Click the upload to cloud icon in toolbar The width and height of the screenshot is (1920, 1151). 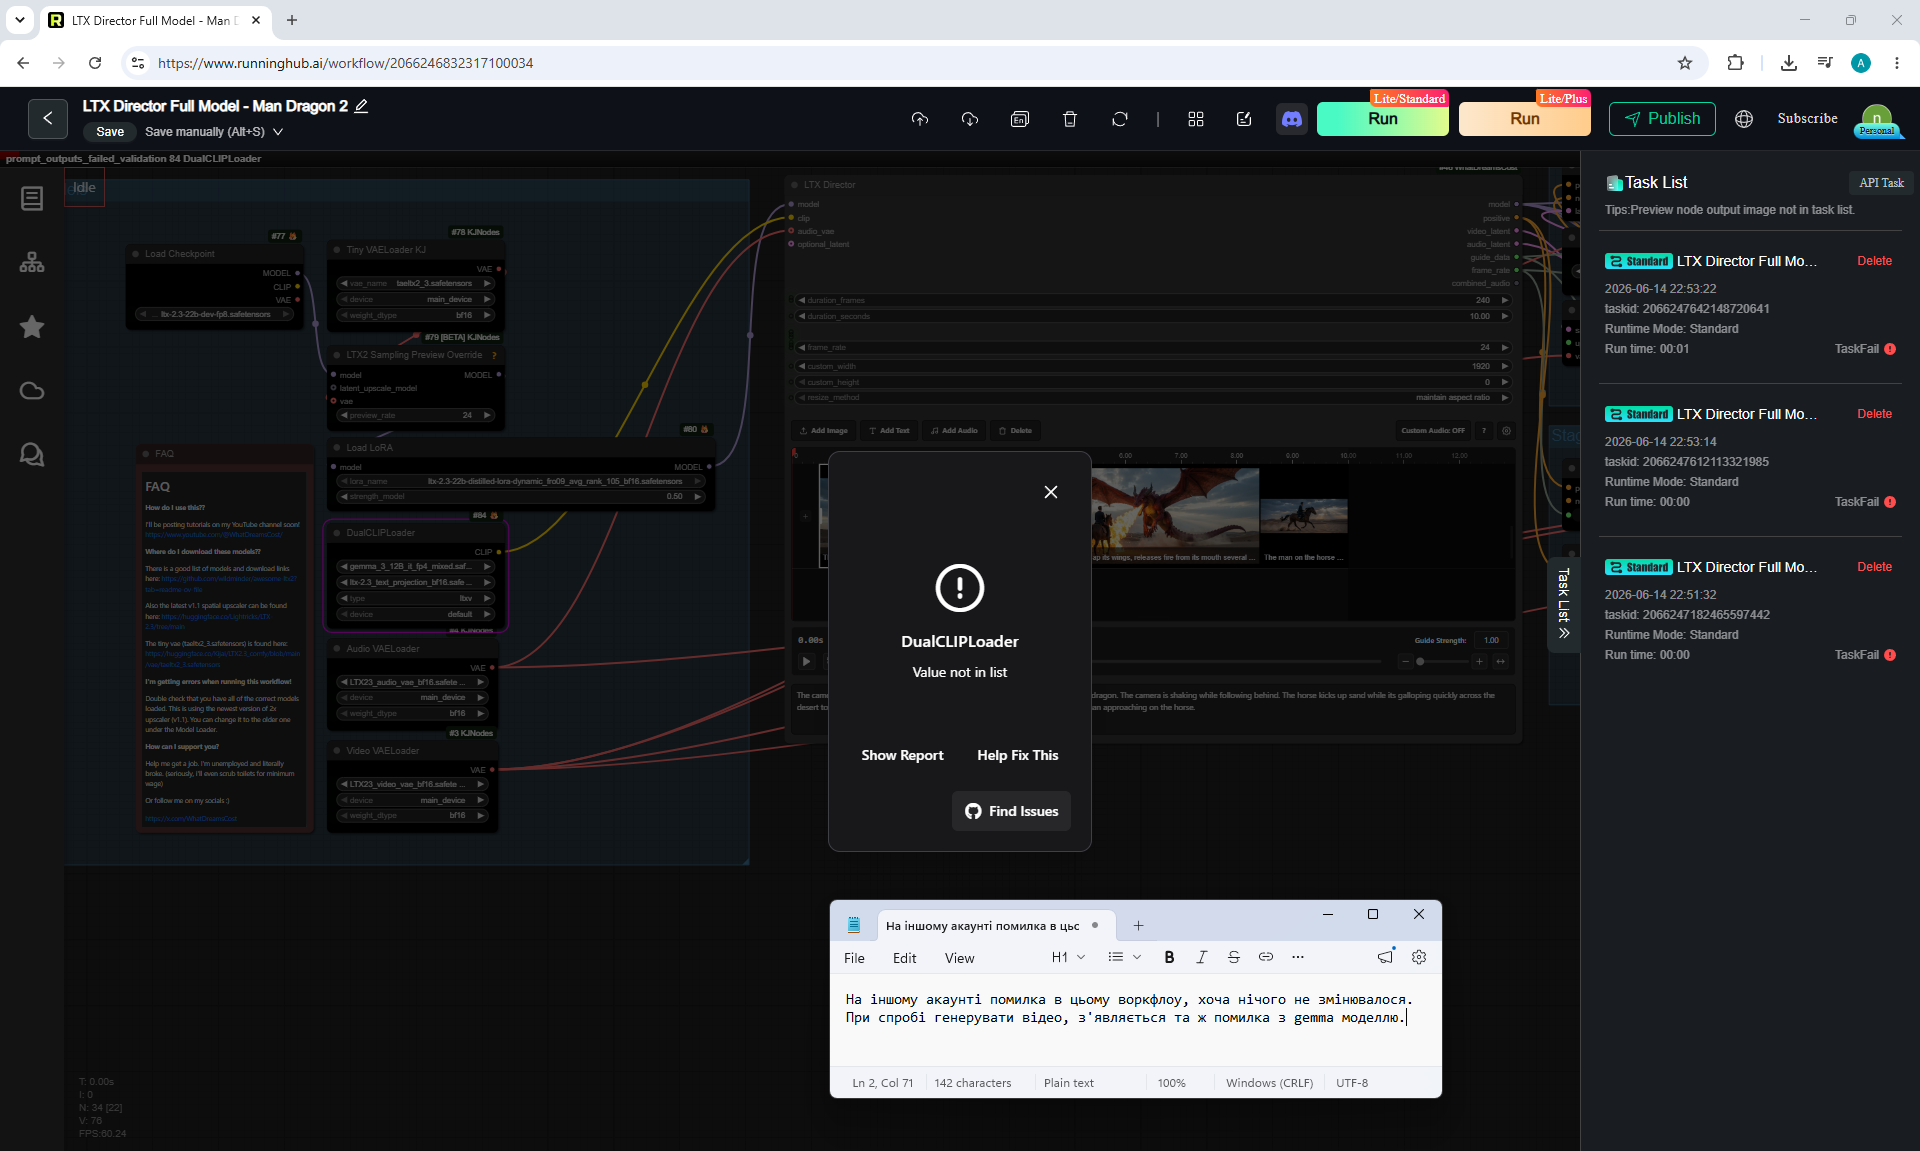coord(920,119)
